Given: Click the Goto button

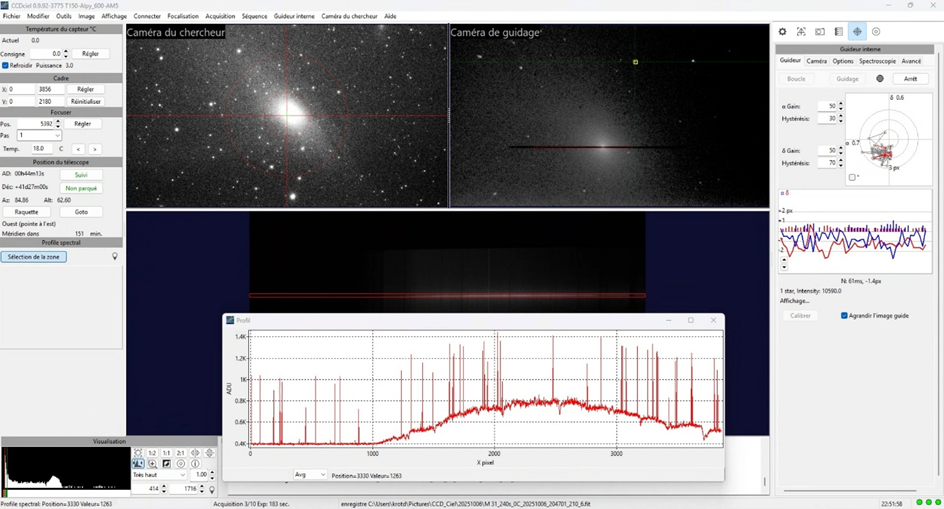Looking at the screenshot, I should click(x=81, y=212).
